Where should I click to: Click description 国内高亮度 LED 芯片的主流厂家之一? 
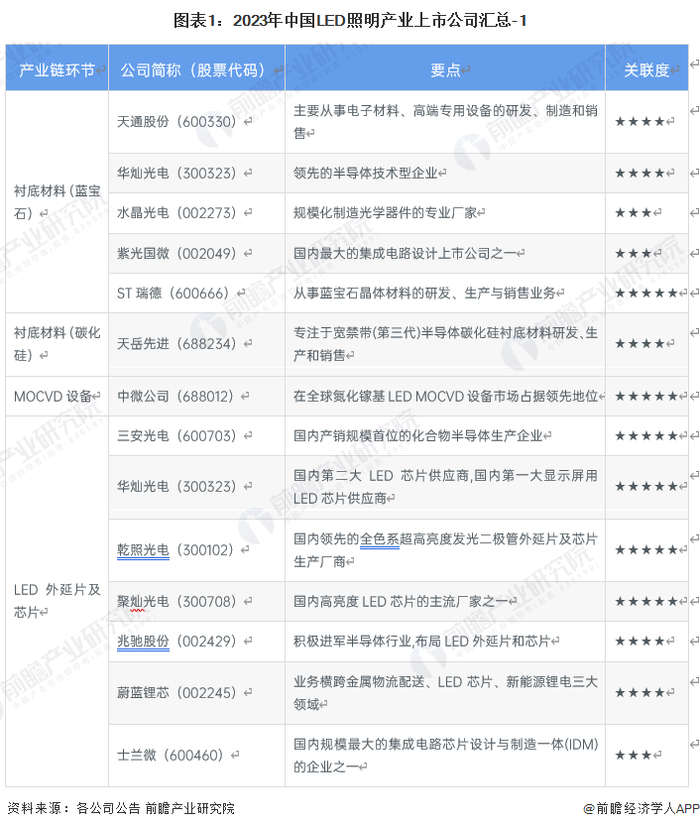pos(401,602)
